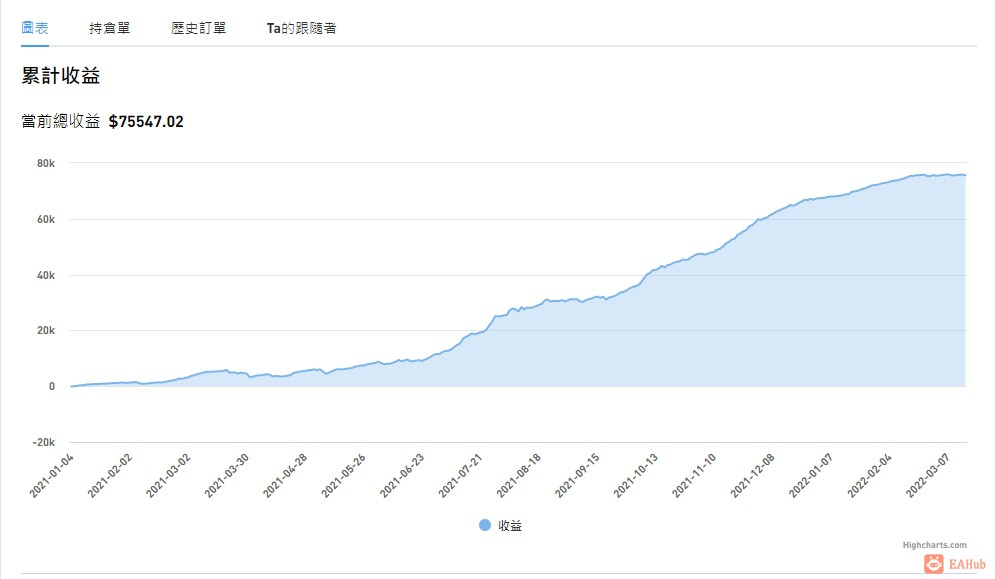Viewport: 995px width, 579px height.
Task: Click the 2021-03-30 date axis label
Action: tap(227, 476)
